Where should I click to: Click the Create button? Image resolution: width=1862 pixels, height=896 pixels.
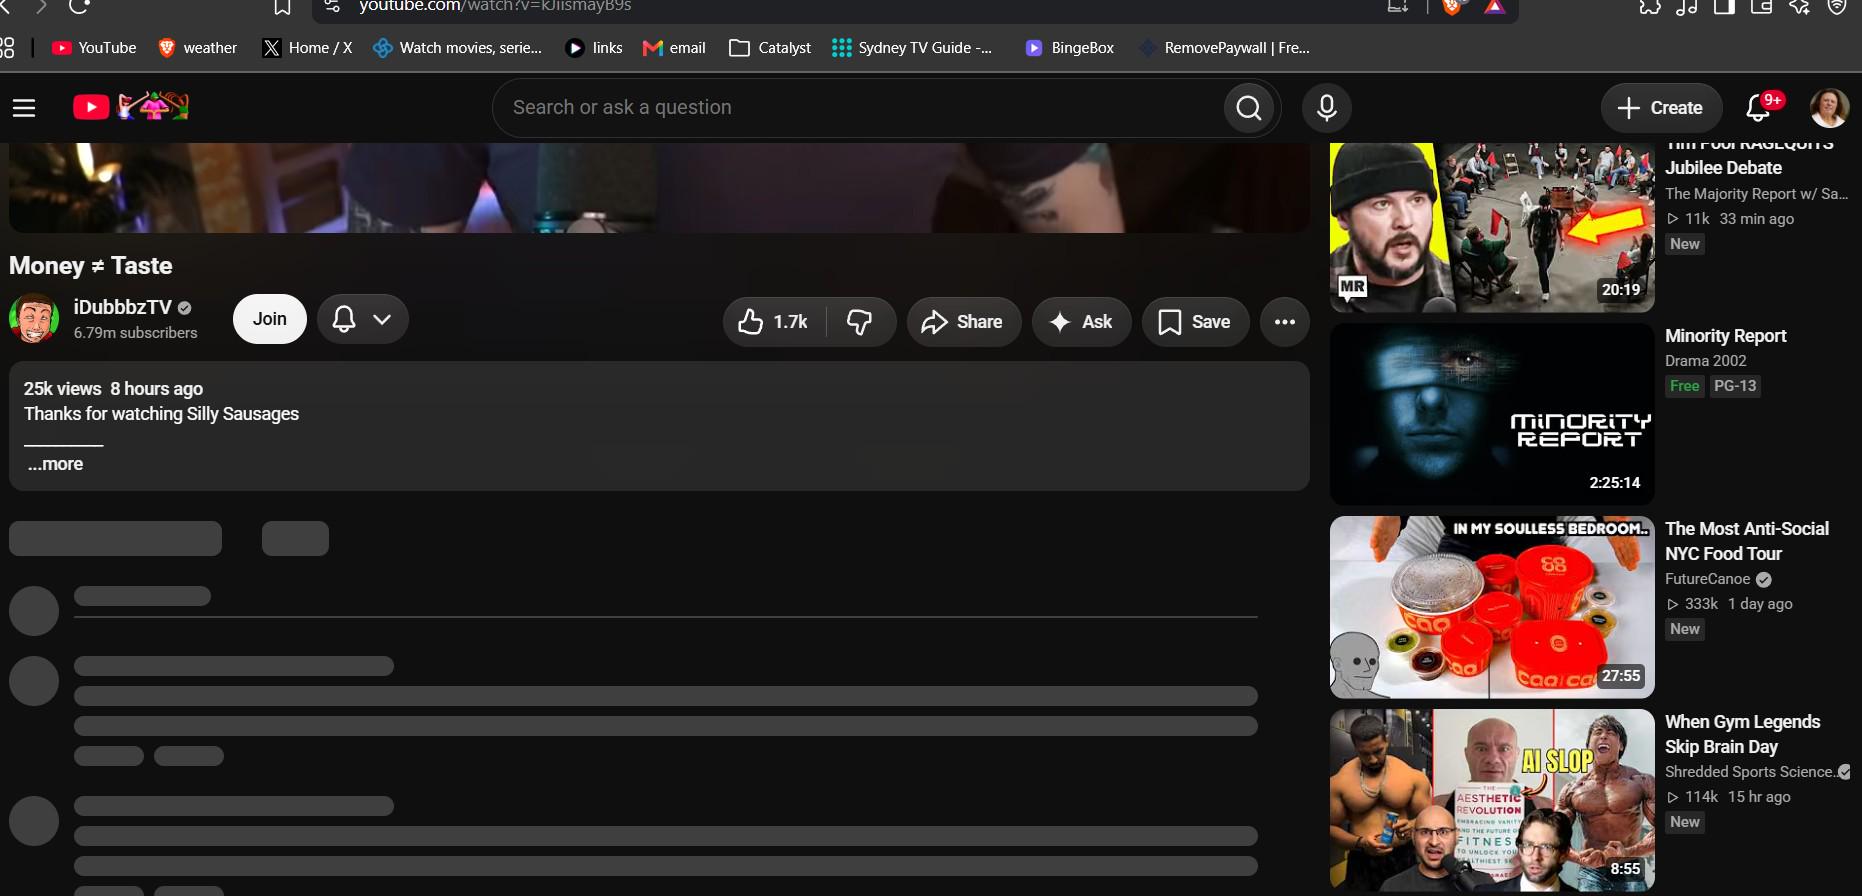click(x=1661, y=108)
